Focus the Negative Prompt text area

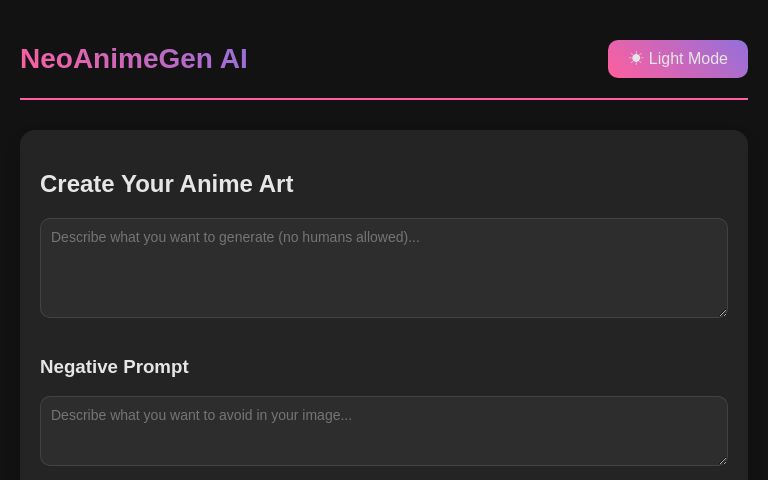[383, 431]
